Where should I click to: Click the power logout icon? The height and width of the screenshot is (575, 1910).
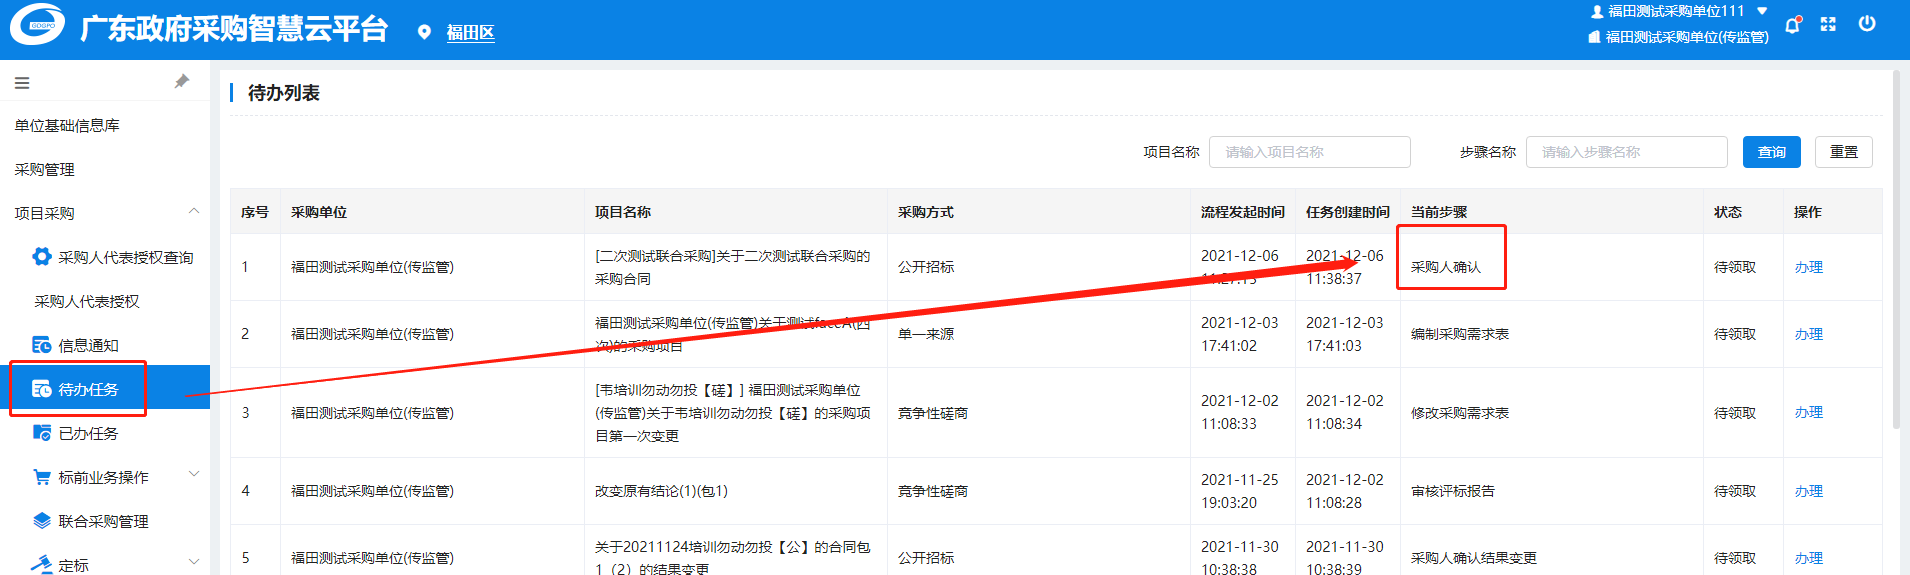point(1867,24)
